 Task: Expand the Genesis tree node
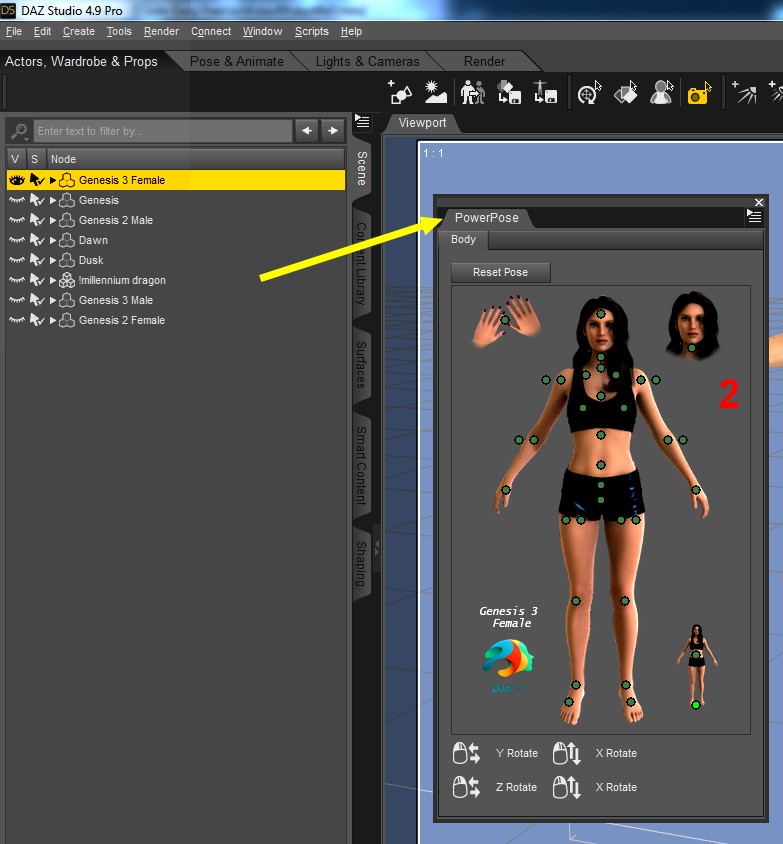coord(53,200)
